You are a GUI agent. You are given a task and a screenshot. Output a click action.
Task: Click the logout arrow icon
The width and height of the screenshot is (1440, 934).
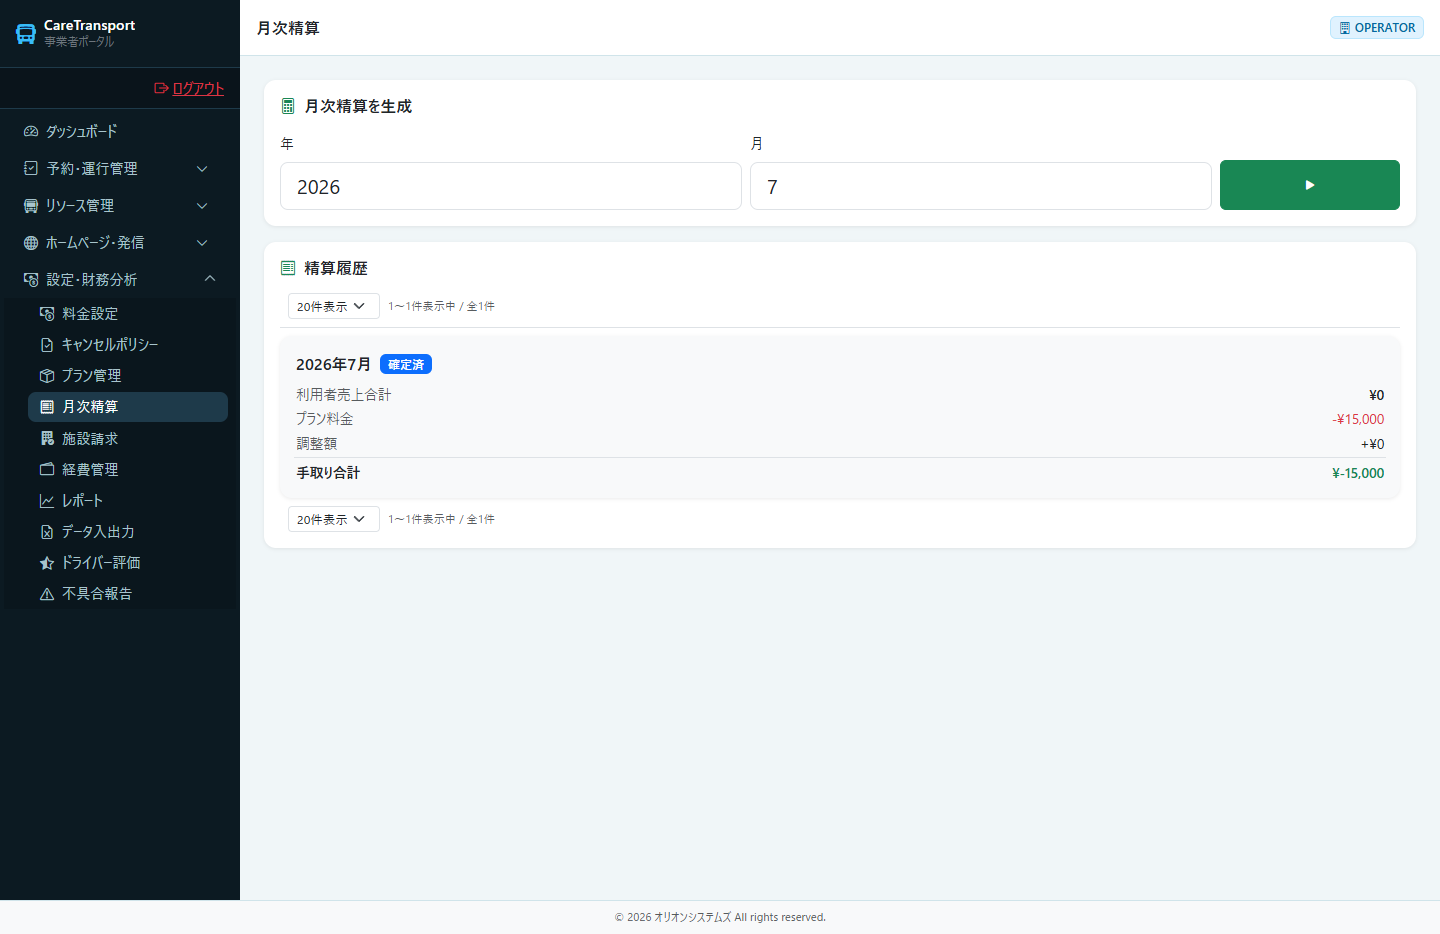161,88
